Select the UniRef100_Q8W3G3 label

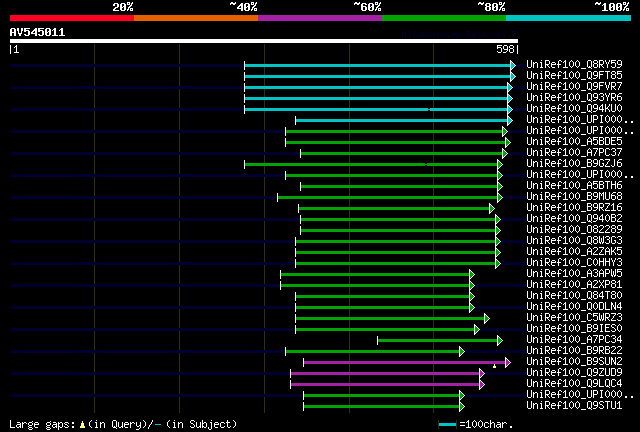pyautogui.click(x=574, y=241)
